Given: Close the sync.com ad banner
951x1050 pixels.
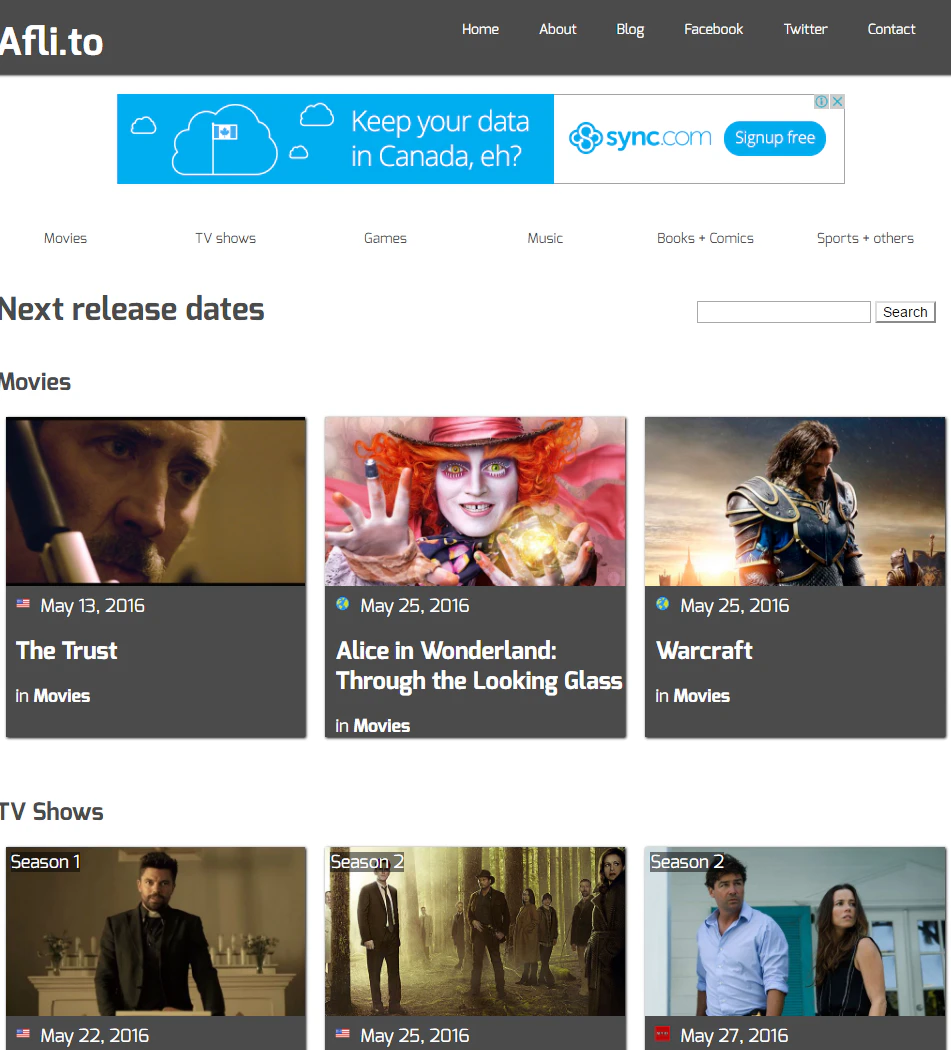Looking at the screenshot, I should pyautogui.click(x=836, y=101).
